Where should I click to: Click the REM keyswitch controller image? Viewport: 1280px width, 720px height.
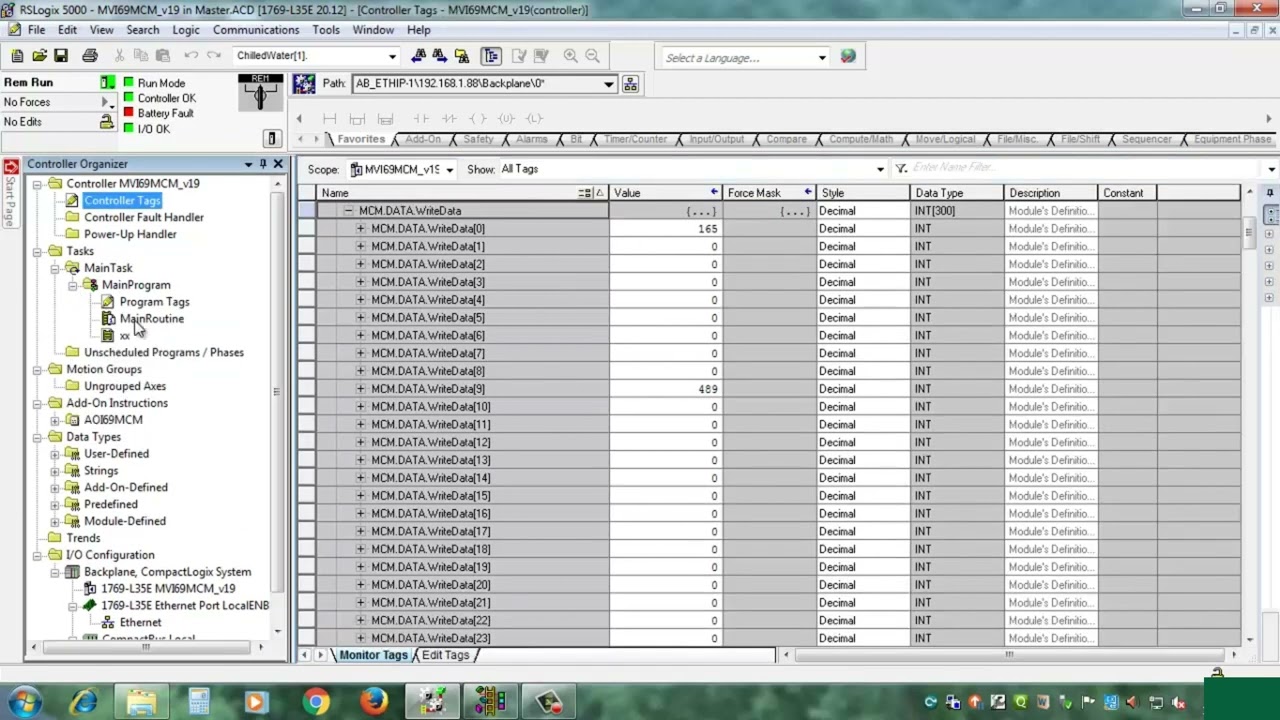(260, 93)
